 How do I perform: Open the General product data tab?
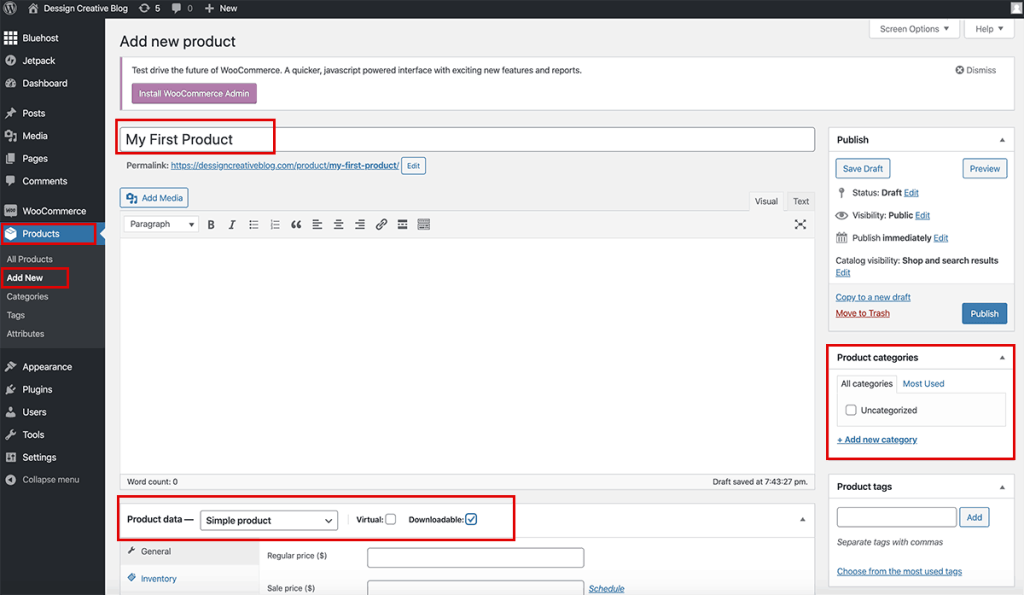point(189,551)
